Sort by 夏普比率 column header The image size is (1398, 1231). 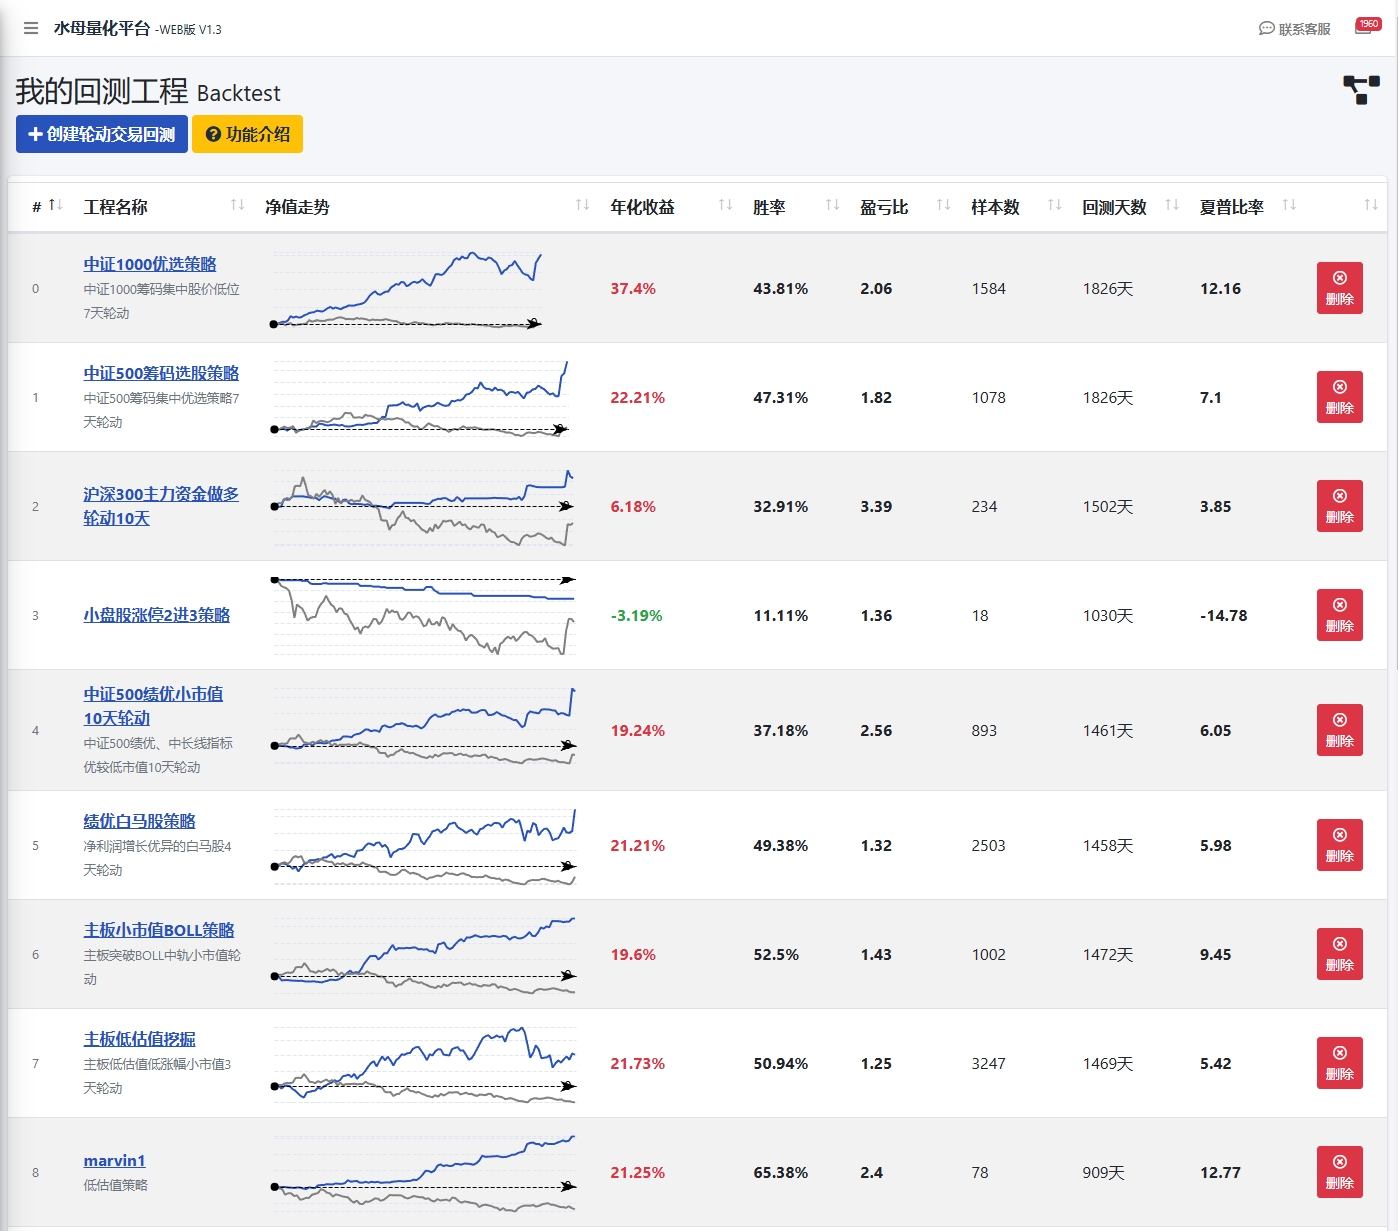pos(1232,207)
